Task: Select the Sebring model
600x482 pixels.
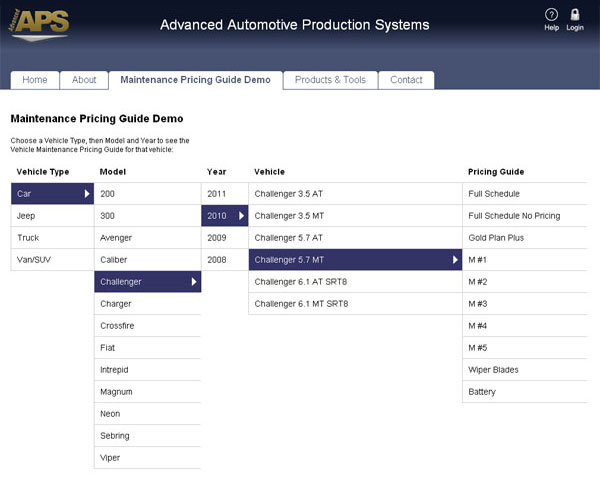Action: (x=148, y=436)
